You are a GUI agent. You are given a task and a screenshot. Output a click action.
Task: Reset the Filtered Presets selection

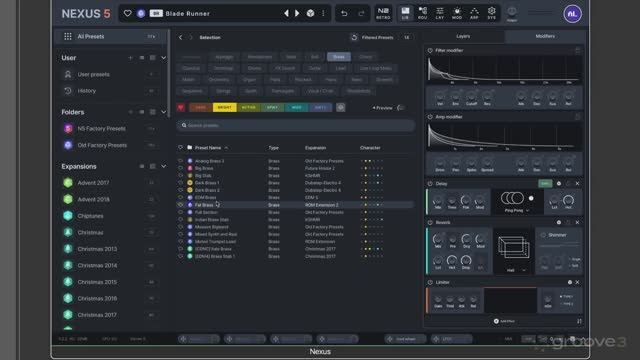coord(354,37)
